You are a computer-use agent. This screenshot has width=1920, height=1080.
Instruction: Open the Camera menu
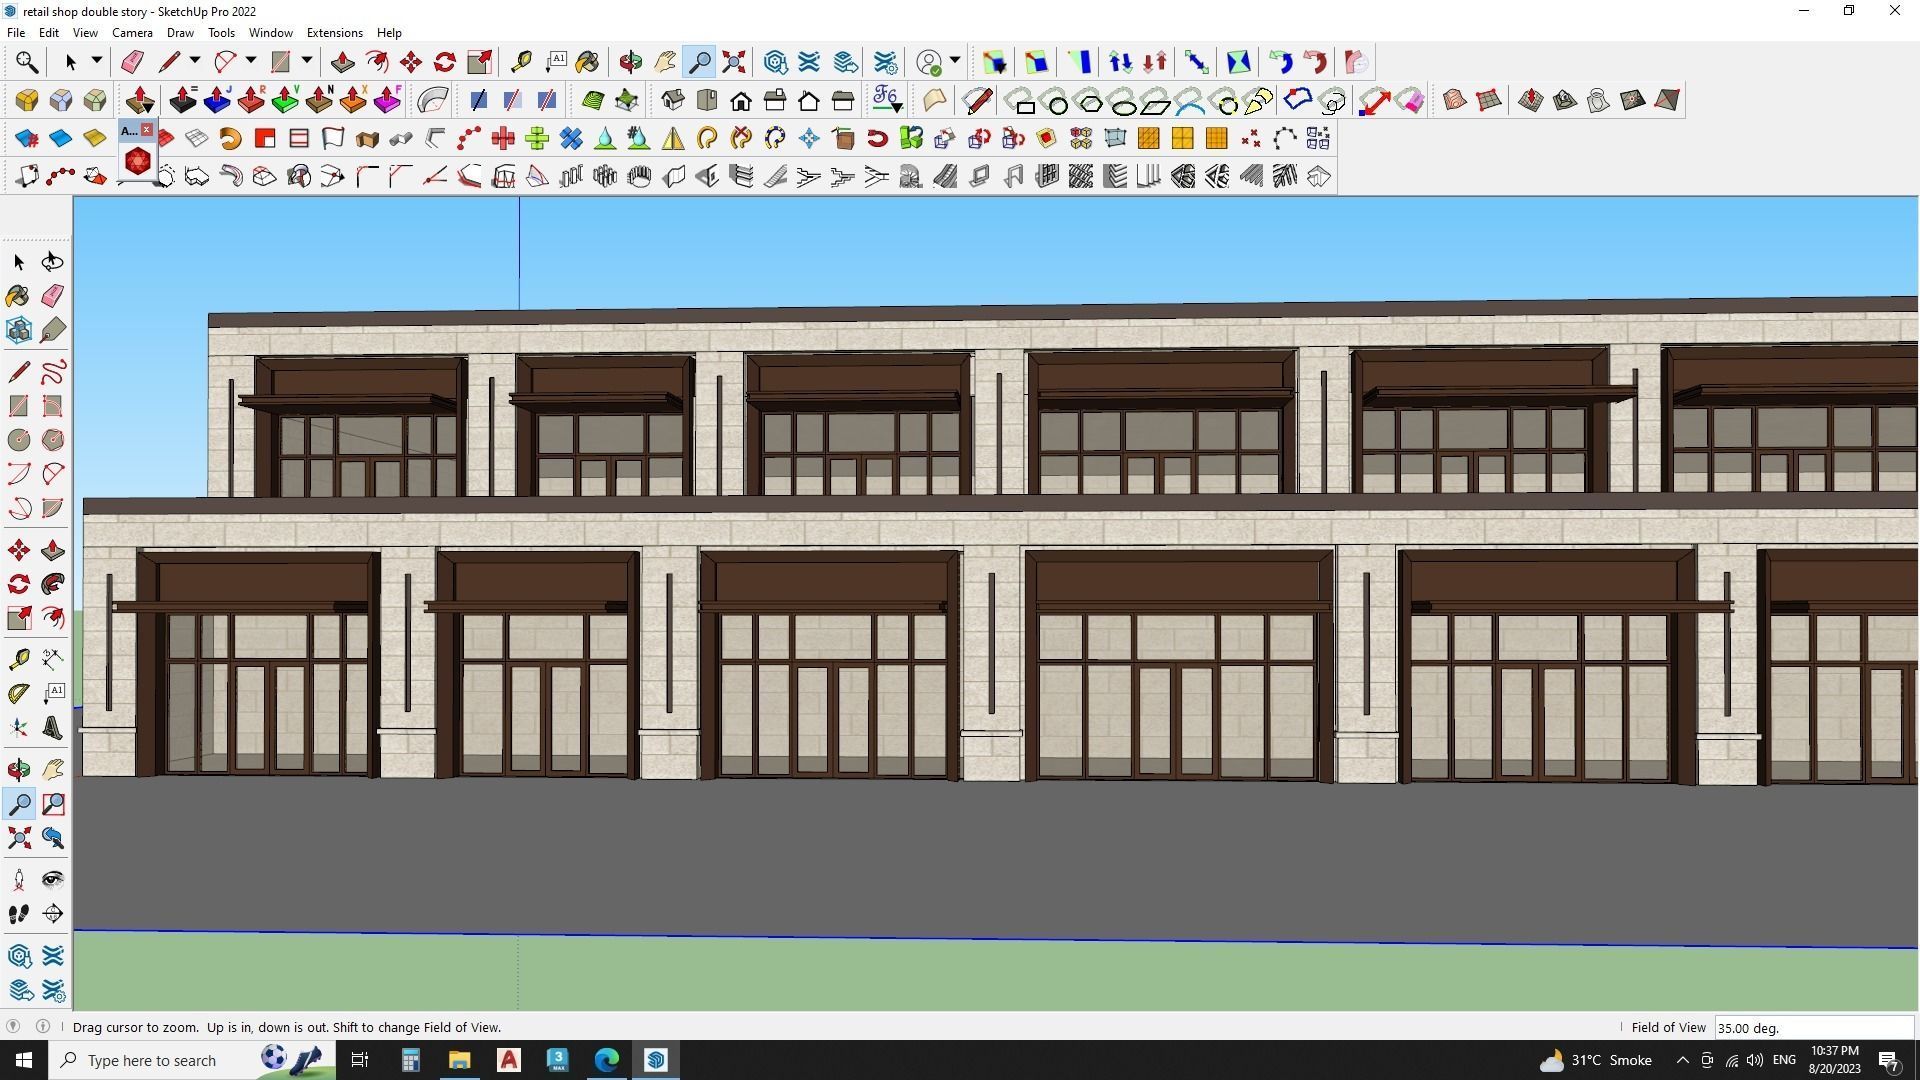point(132,33)
